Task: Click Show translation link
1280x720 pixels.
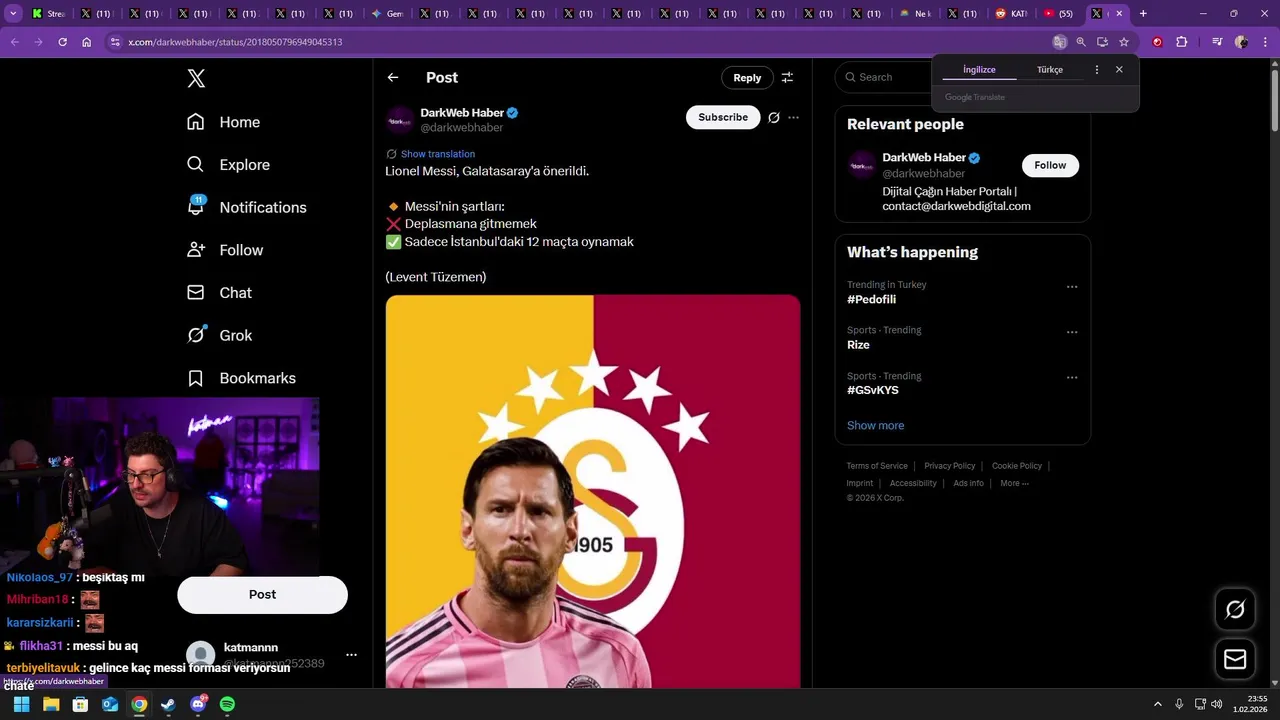Action: coord(438,154)
